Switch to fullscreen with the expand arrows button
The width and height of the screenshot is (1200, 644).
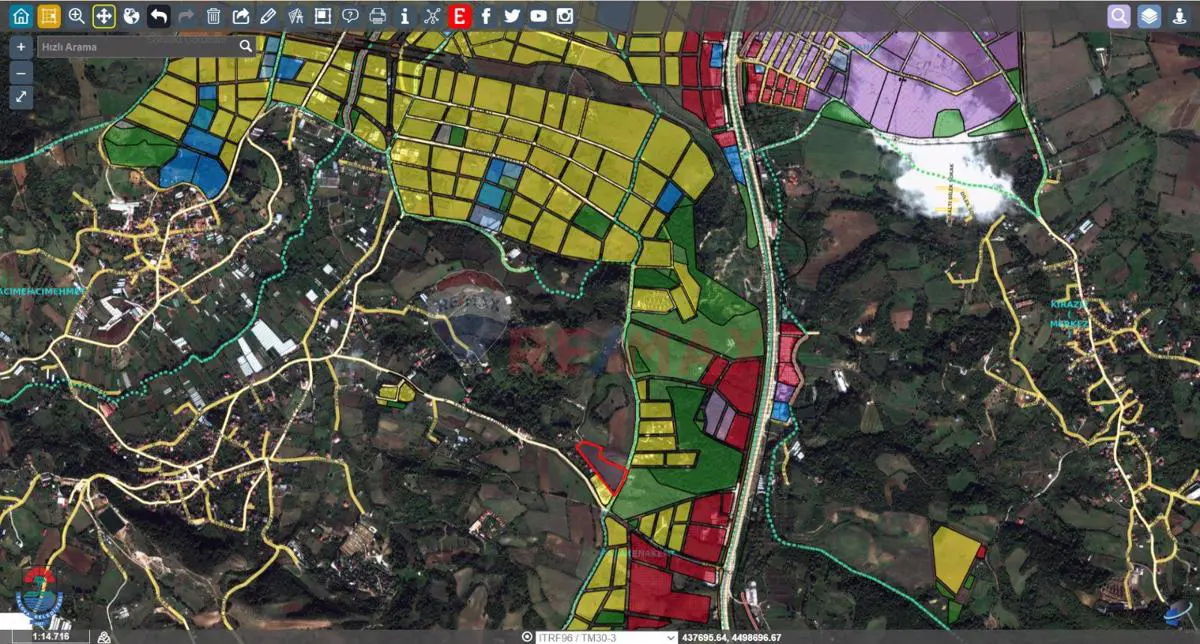click(x=21, y=97)
